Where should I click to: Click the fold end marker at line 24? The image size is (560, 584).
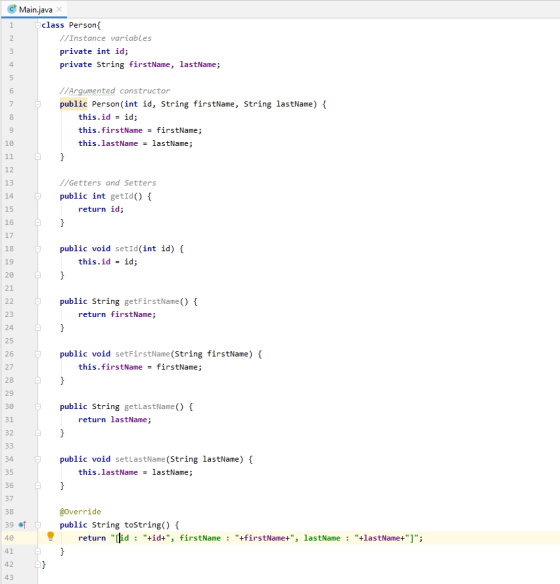click(38, 327)
